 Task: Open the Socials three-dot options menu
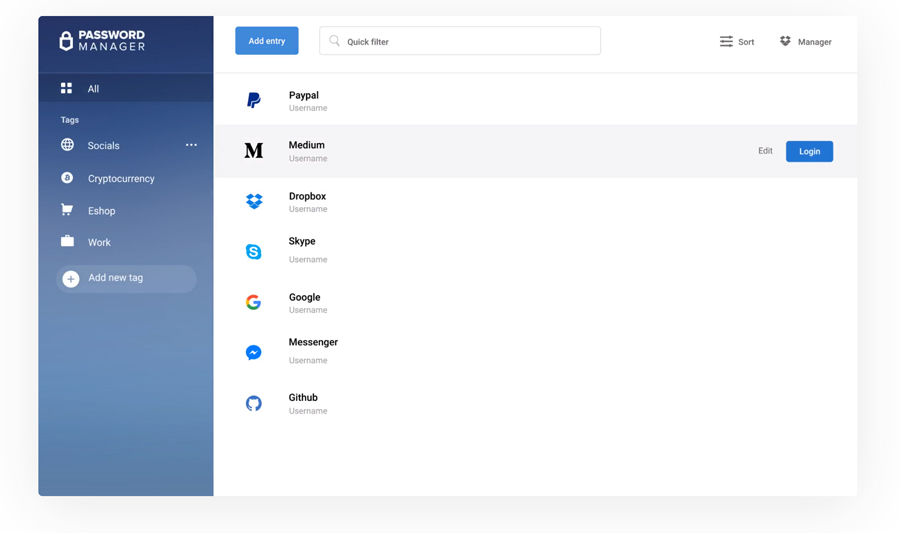click(191, 145)
